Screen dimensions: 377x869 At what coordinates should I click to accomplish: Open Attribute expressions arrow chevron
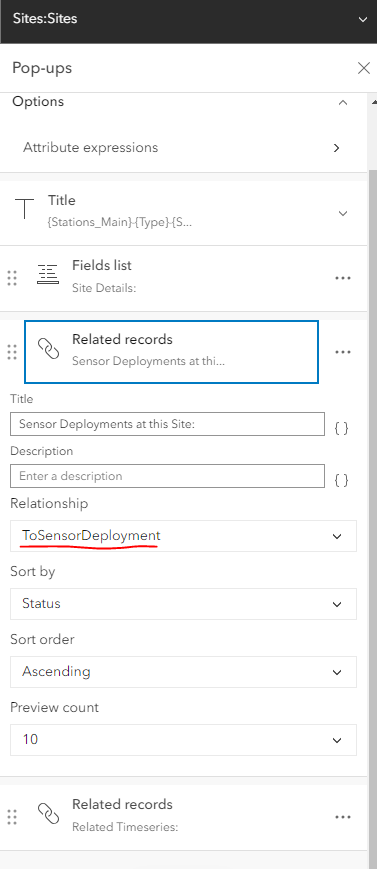pos(337,148)
